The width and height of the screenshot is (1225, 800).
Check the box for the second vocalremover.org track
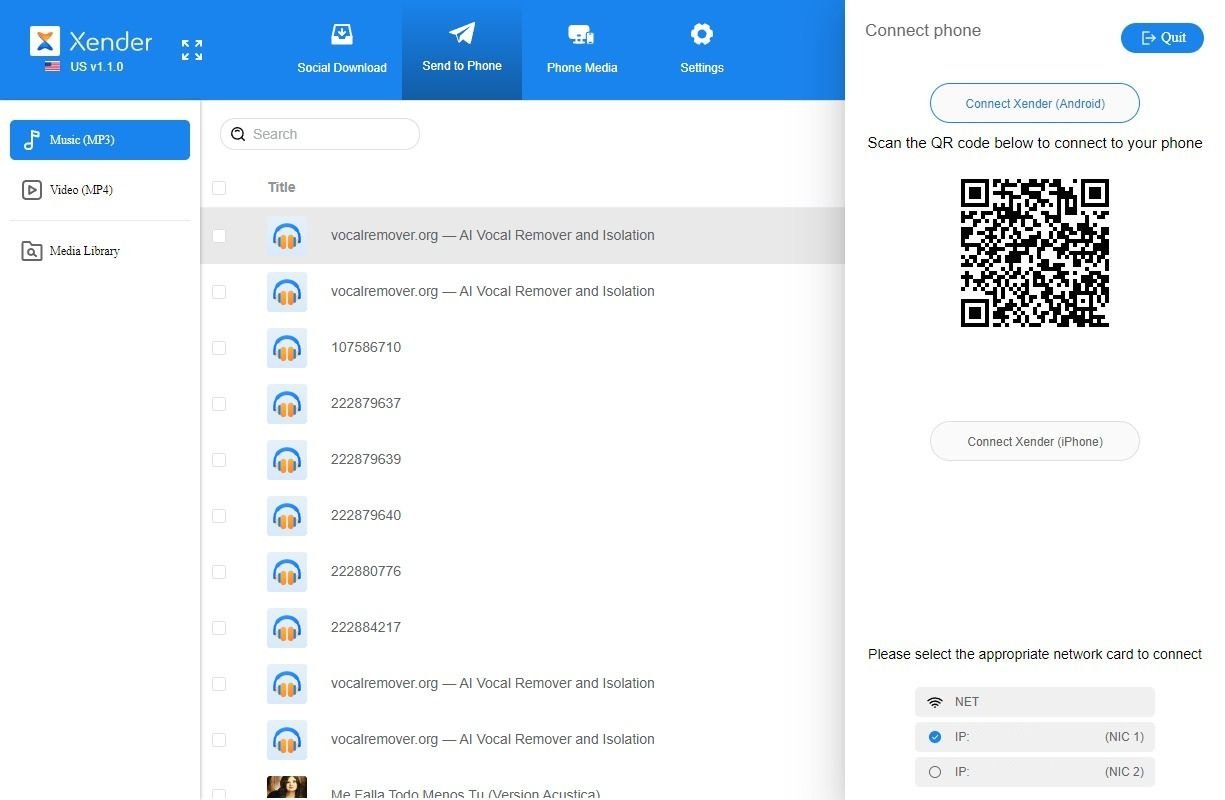(x=219, y=292)
